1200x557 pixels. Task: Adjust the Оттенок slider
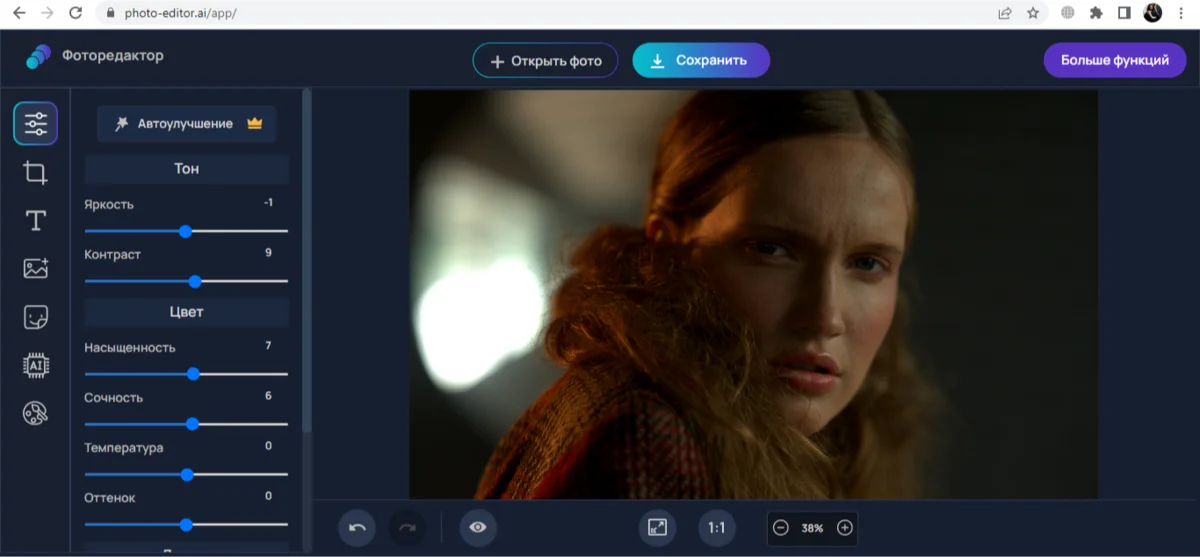(x=186, y=524)
